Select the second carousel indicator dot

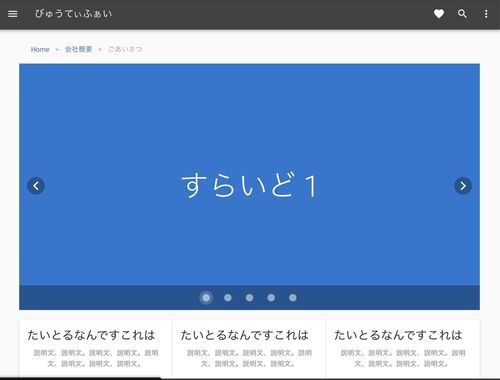pyautogui.click(x=228, y=298)
